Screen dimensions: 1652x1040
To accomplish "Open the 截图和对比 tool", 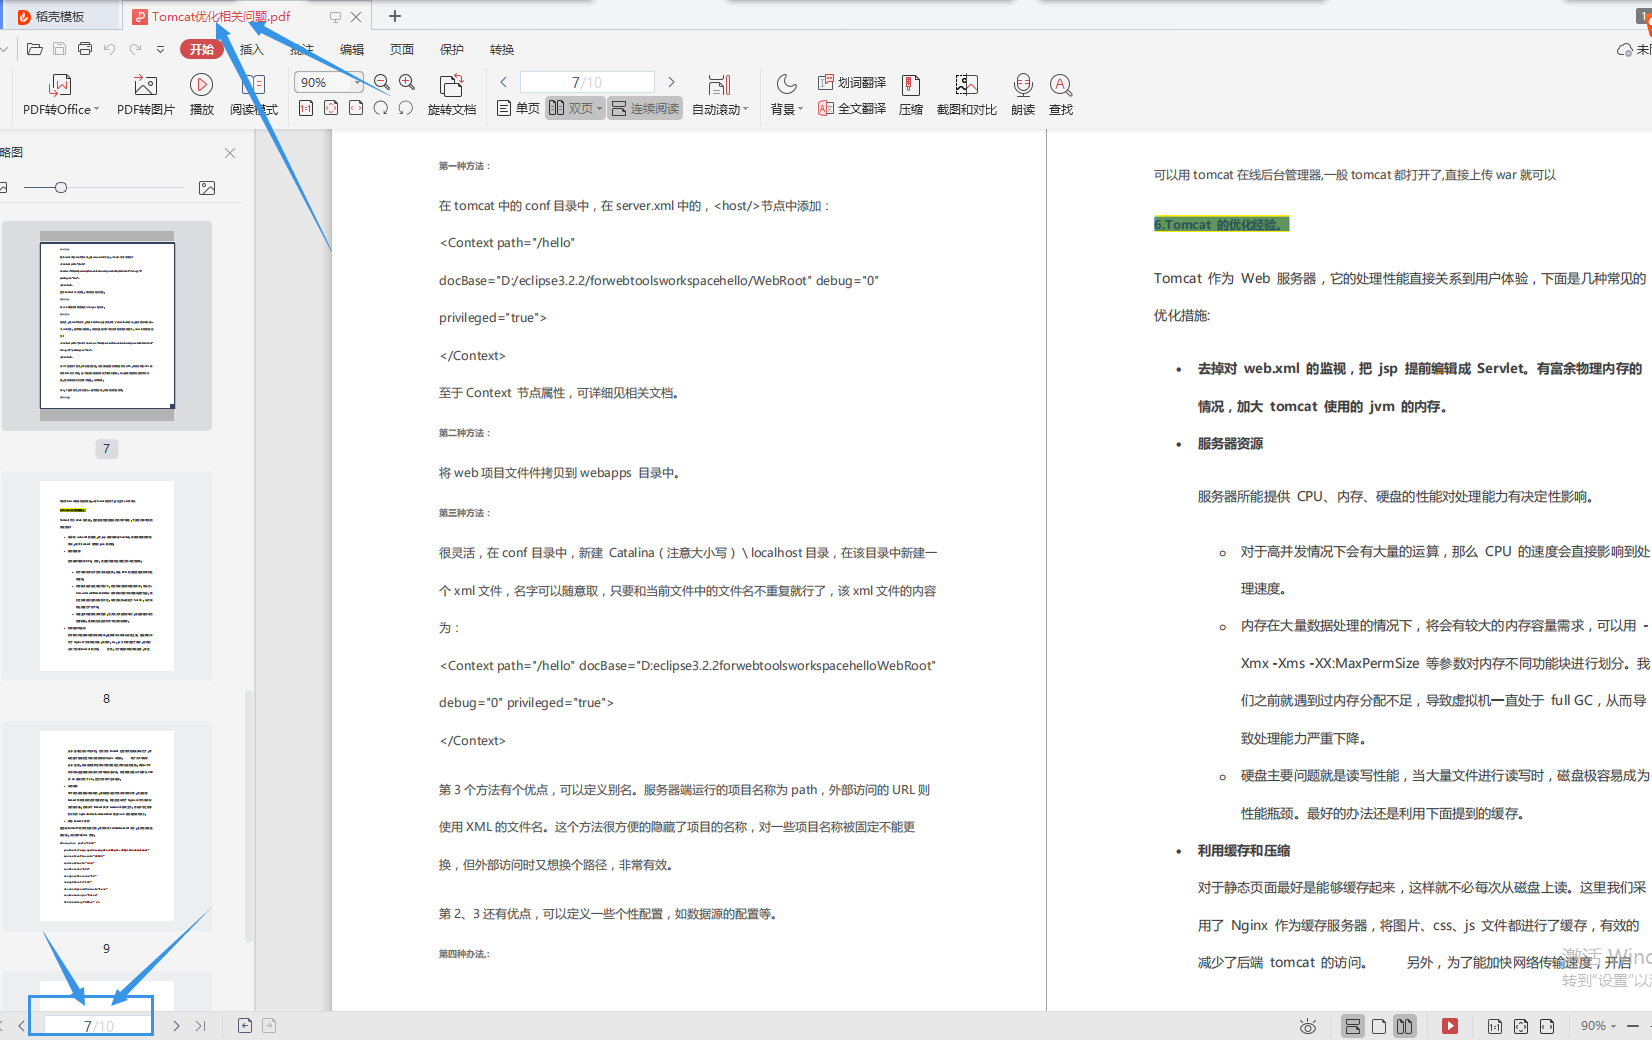I will (x=966, y=95).
